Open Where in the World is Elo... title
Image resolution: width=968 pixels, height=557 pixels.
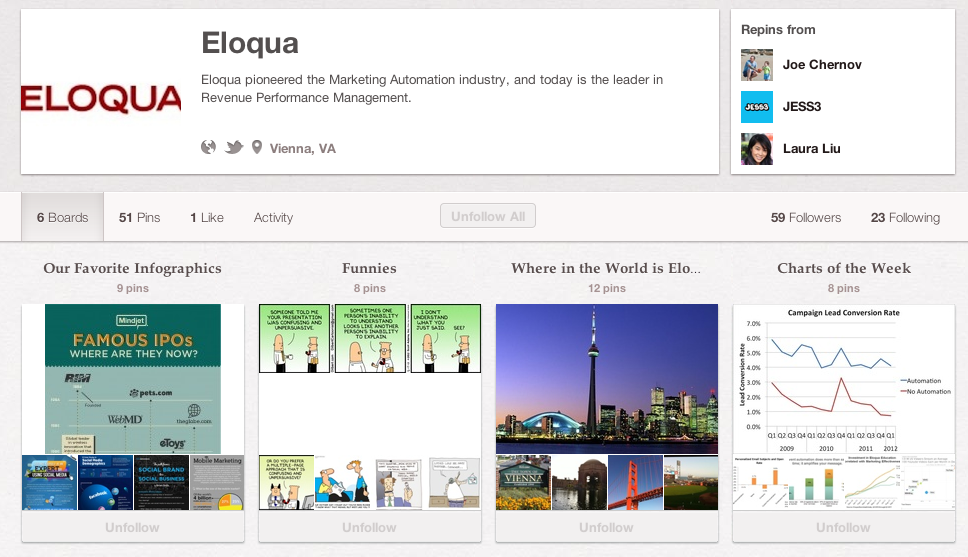[x=606, y=268]
